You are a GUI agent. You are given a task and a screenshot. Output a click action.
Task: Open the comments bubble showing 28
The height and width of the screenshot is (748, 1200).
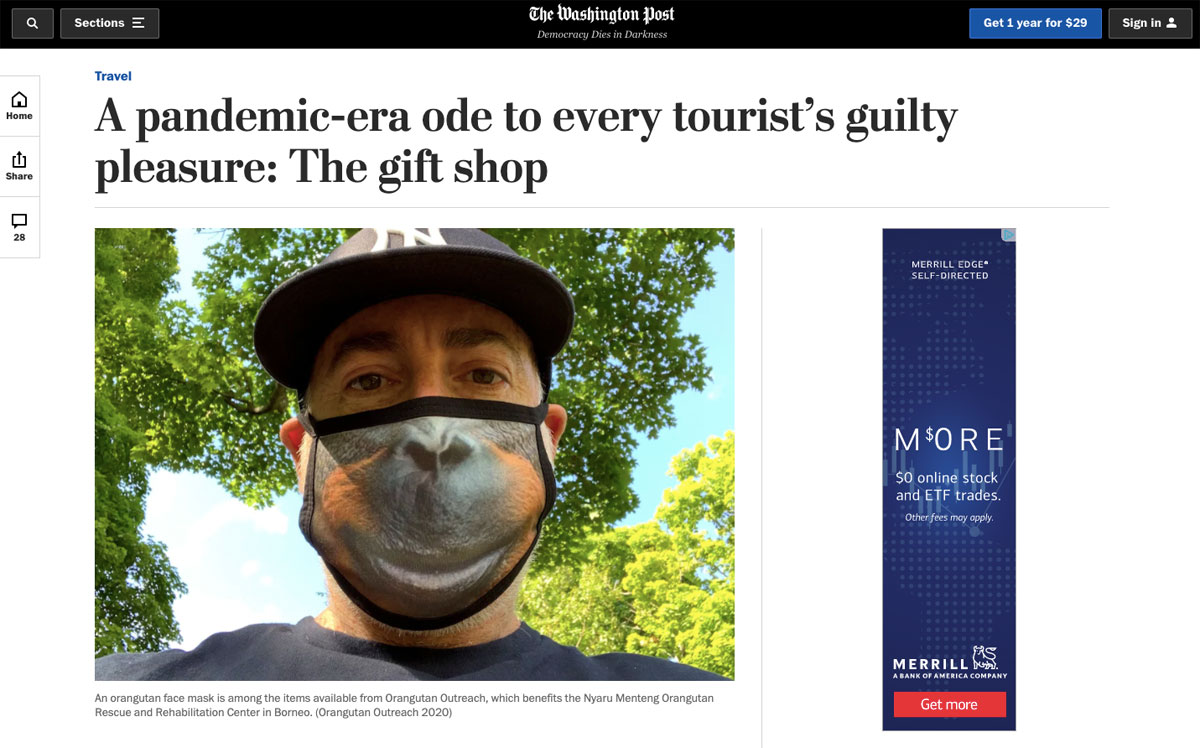pyautogui.click(x=19, y=228)
